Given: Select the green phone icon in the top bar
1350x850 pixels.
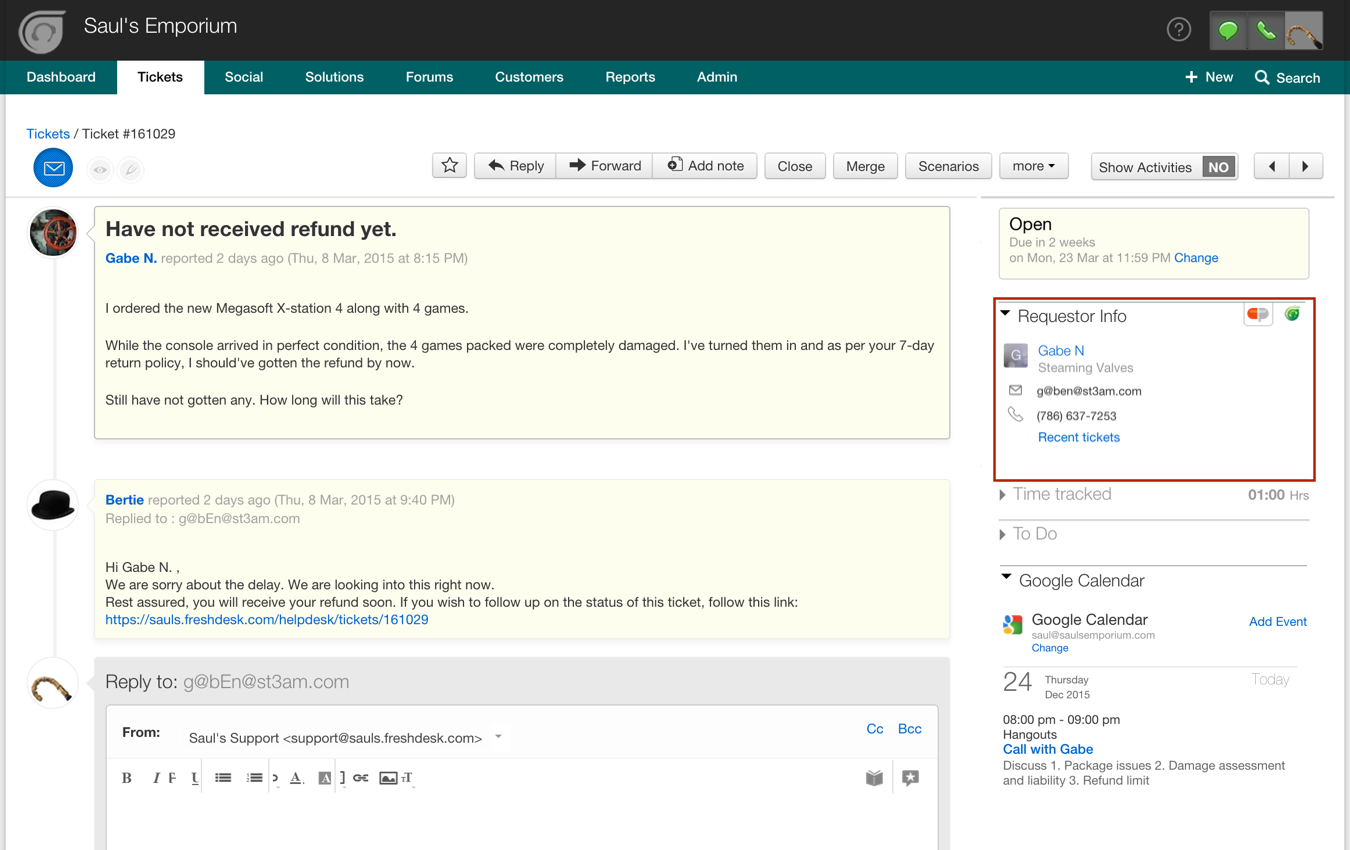Looking at the screenshot, I should tap(1265, 31).
